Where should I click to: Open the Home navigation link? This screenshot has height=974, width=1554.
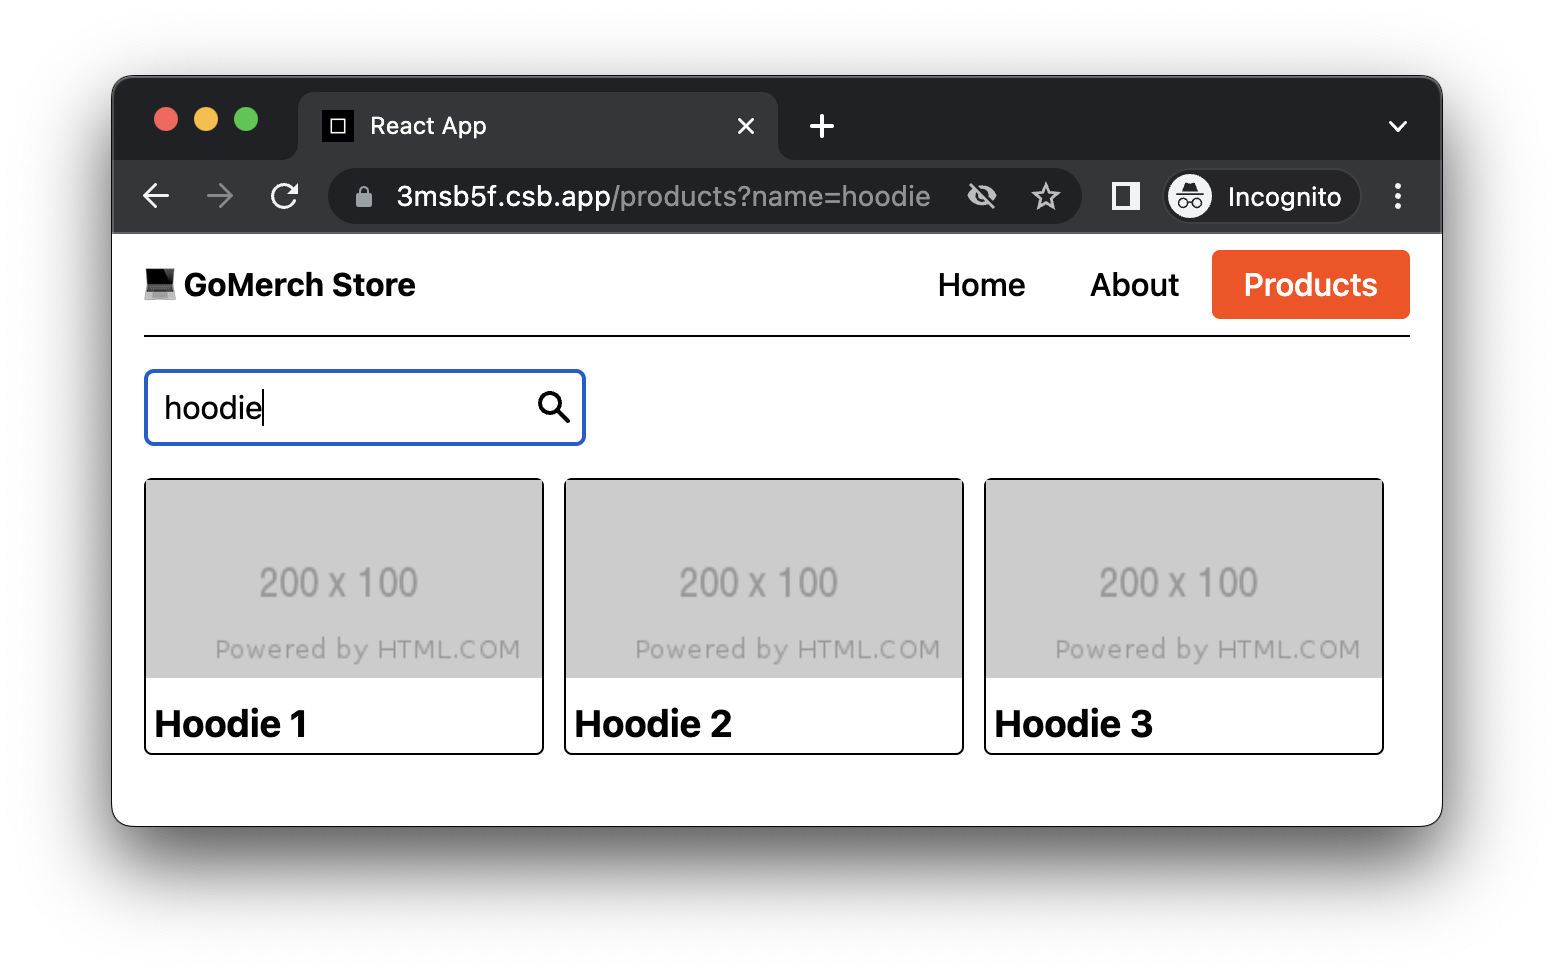[981, 285]
